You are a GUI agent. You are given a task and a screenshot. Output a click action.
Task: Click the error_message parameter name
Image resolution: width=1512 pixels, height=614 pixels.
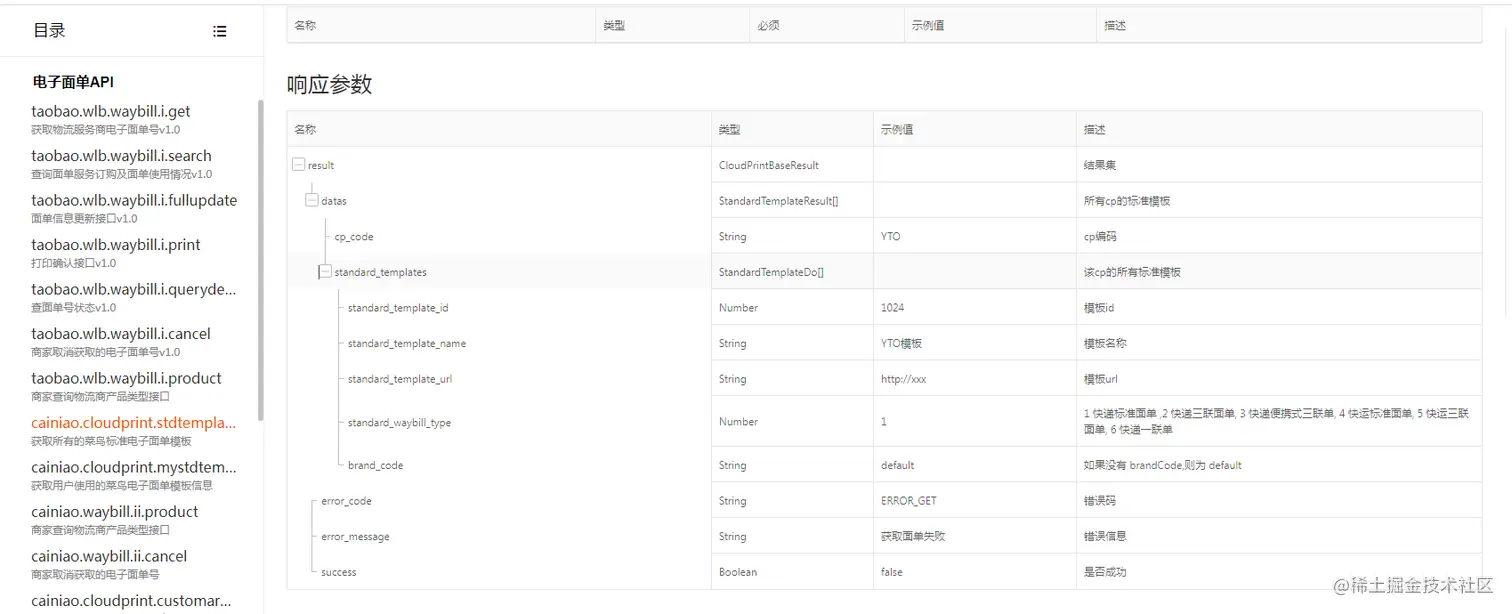(355, 537)
